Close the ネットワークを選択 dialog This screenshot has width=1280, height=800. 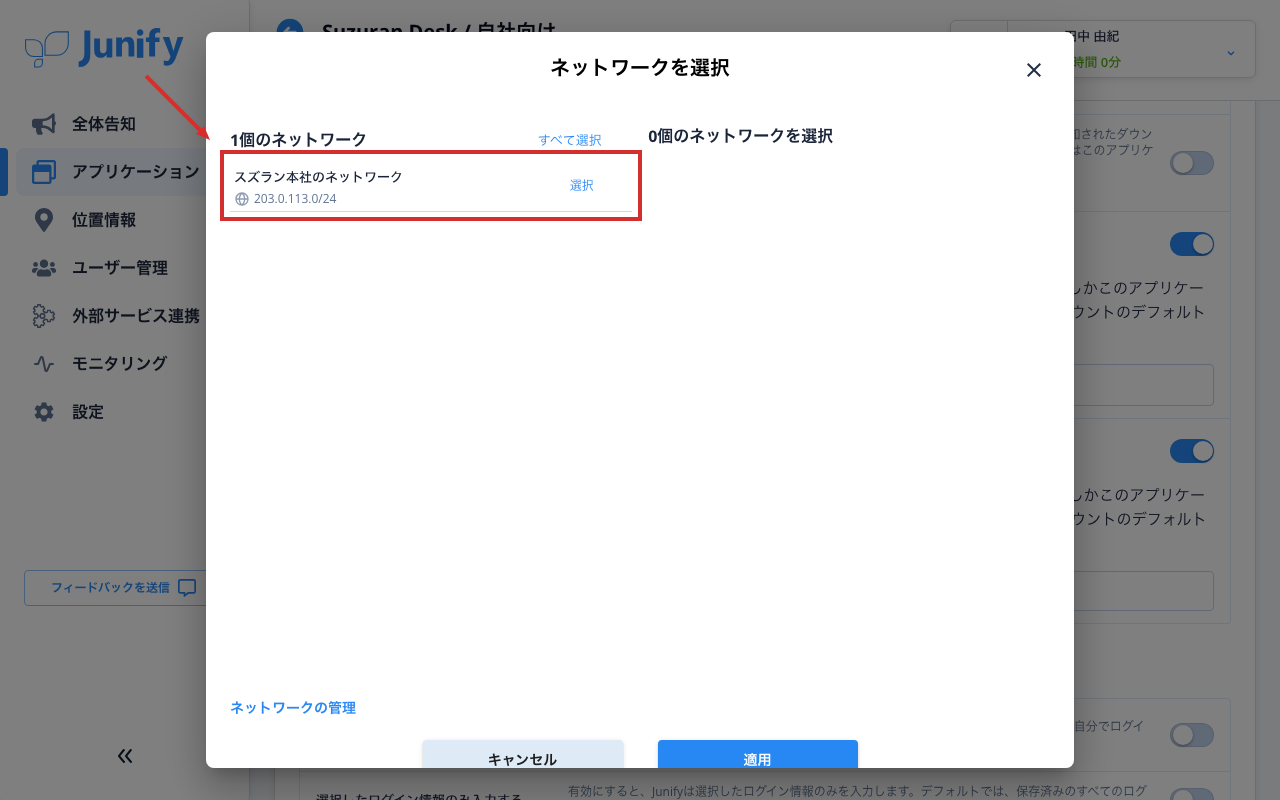(x=1034, y=70)
